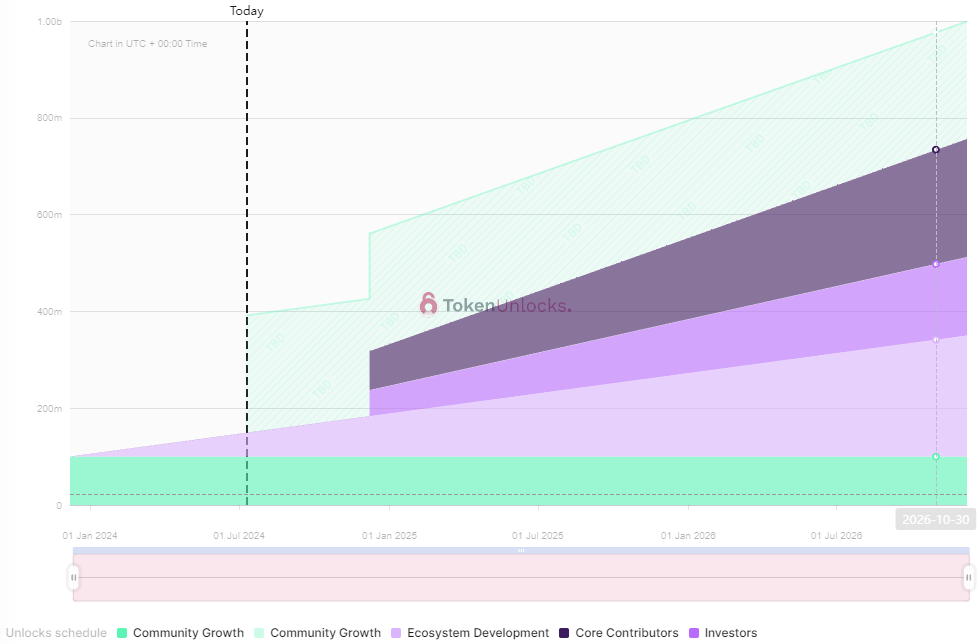The image size is (980, 644).
Task: Click the 01 Jan 2024 x-axis label
Action: (90, 536)
